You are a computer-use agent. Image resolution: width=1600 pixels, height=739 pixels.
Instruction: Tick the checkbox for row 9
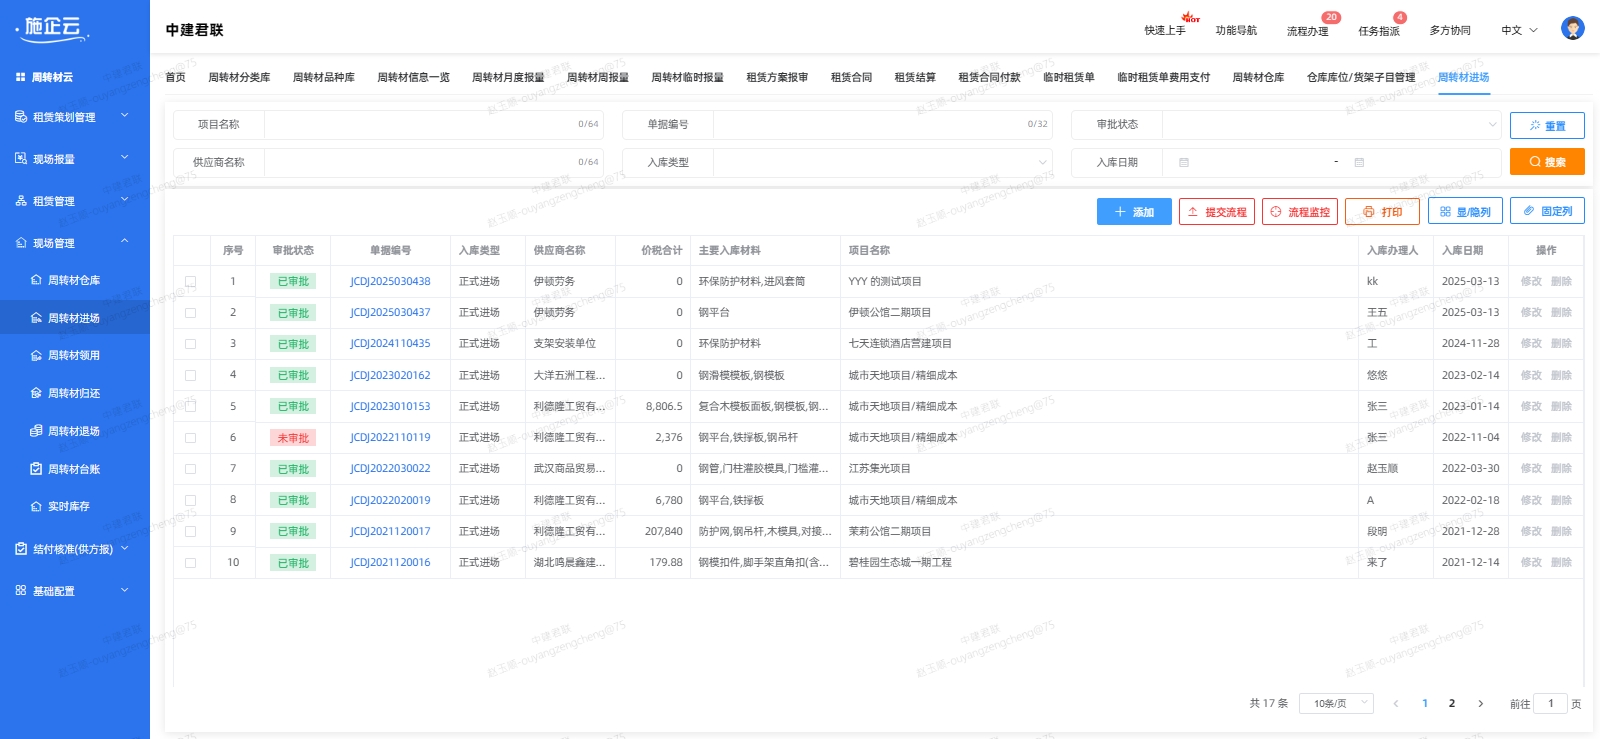pos(190,532)
